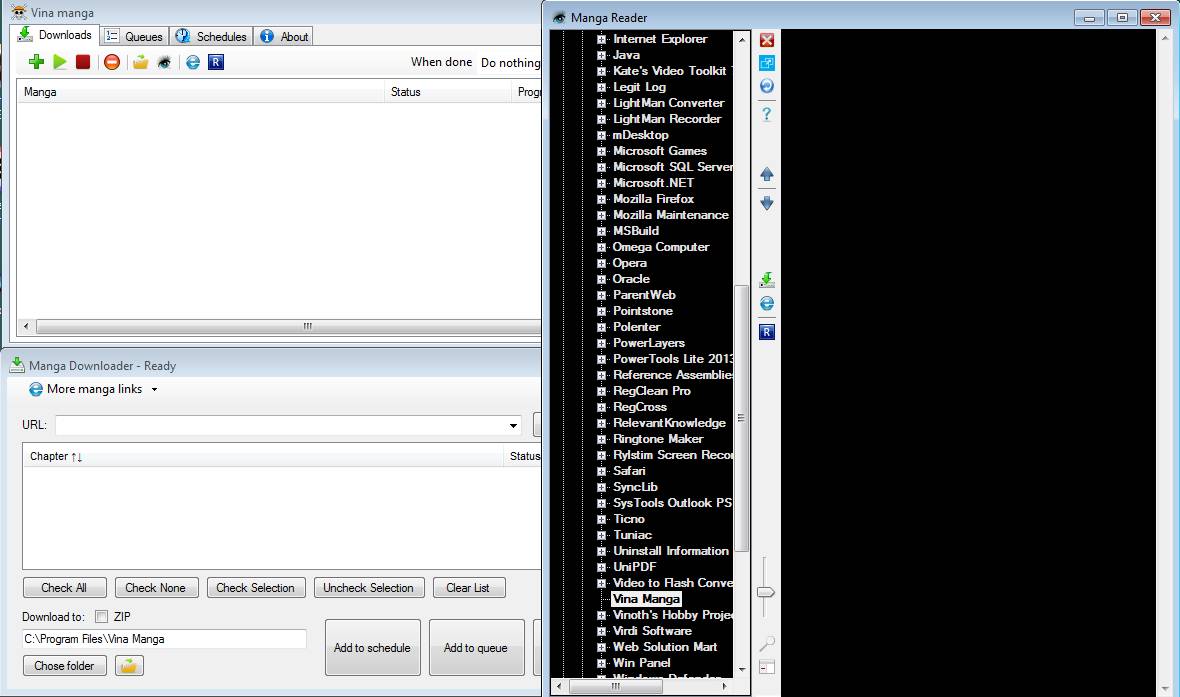Click the download path field C:\Program Files\Vina Manga
Image resolution: width=1180 pixels, height=697 pixels.
(164, 638)
